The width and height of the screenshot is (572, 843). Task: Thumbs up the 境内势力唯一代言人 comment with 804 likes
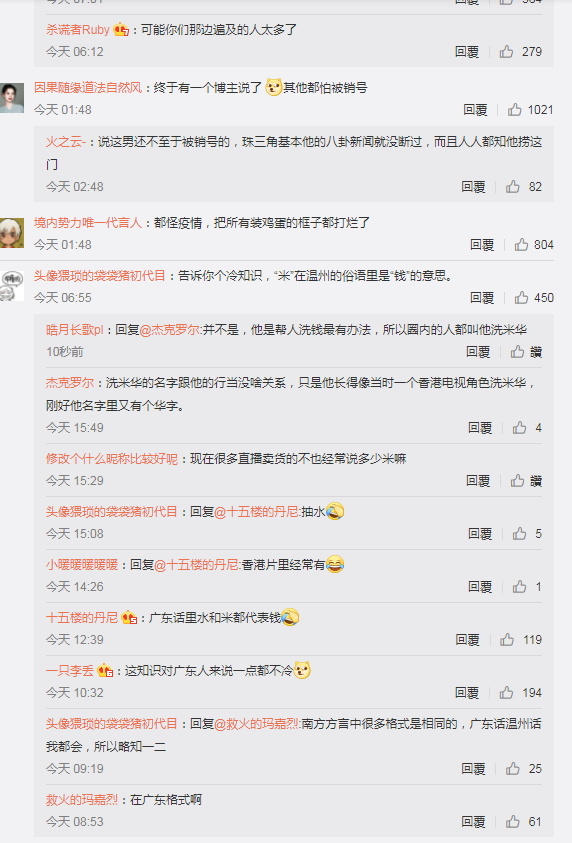coord(521,245)
